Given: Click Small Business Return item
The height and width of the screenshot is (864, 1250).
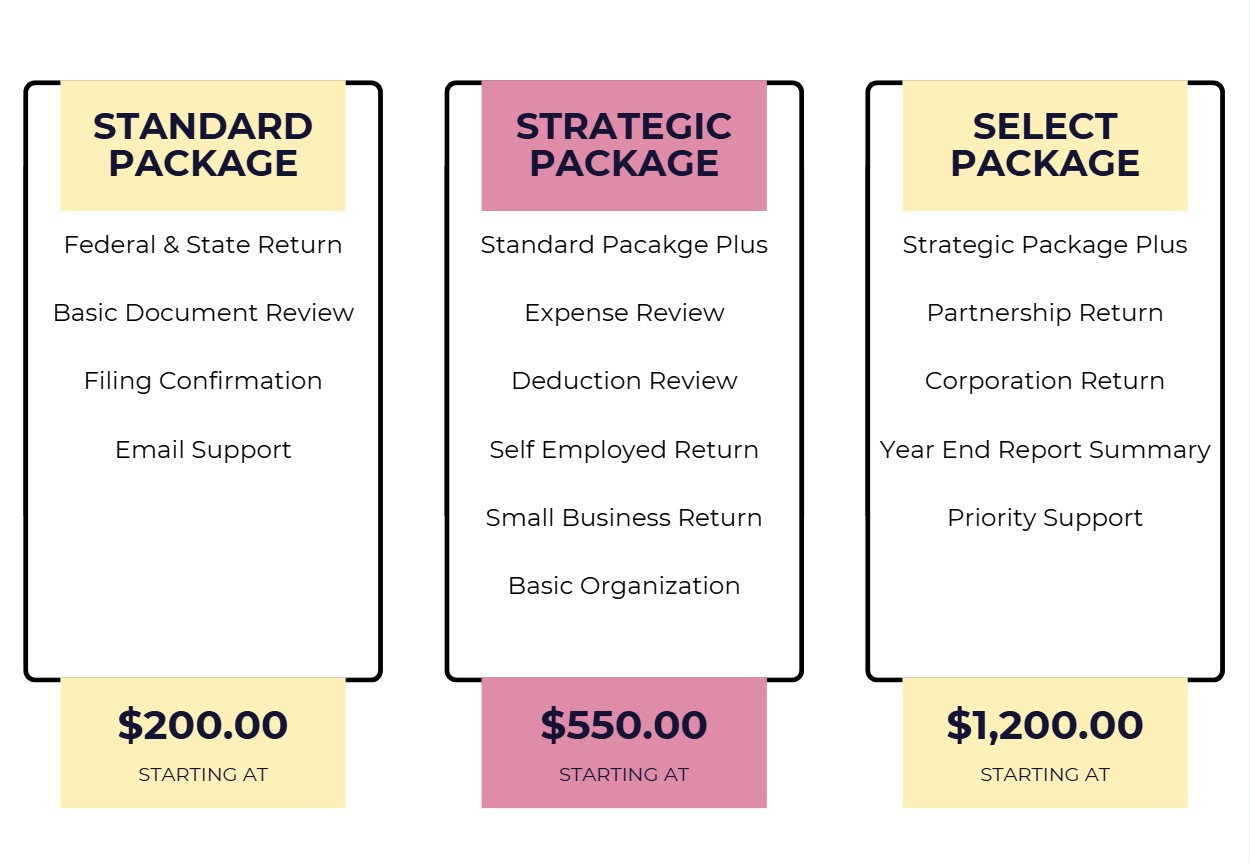Looking at the screenshot, I should [624, 518].
